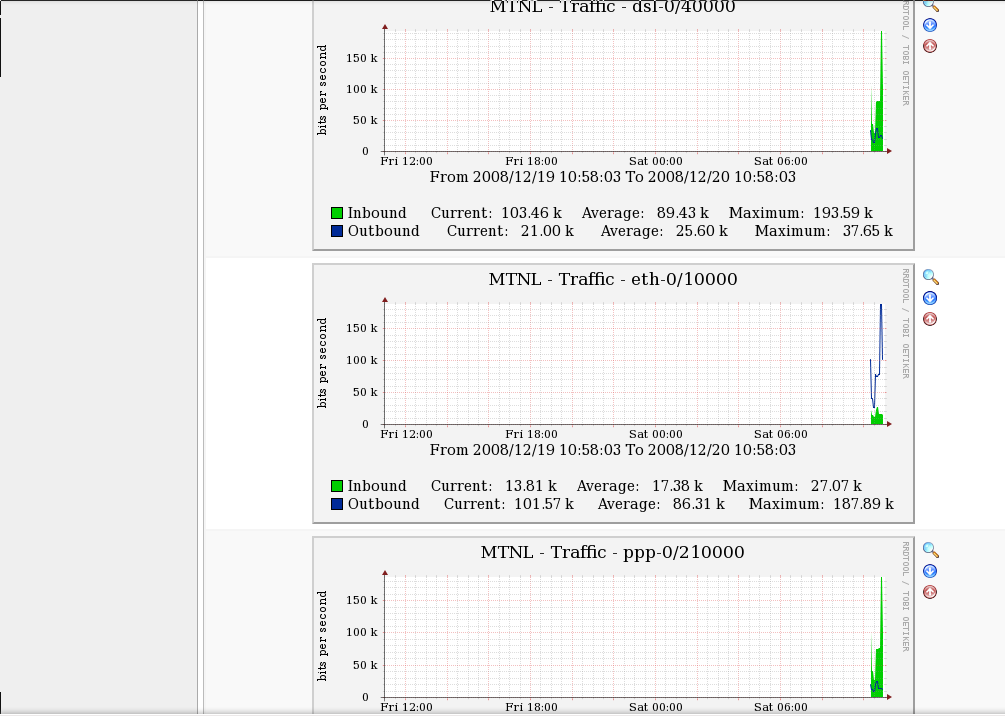Image resolution: width=1005 pixels, height=716 pixels.
Task: Zoom the eth-0/10000 graph with magnifier icon
Action: click(931, 277)
